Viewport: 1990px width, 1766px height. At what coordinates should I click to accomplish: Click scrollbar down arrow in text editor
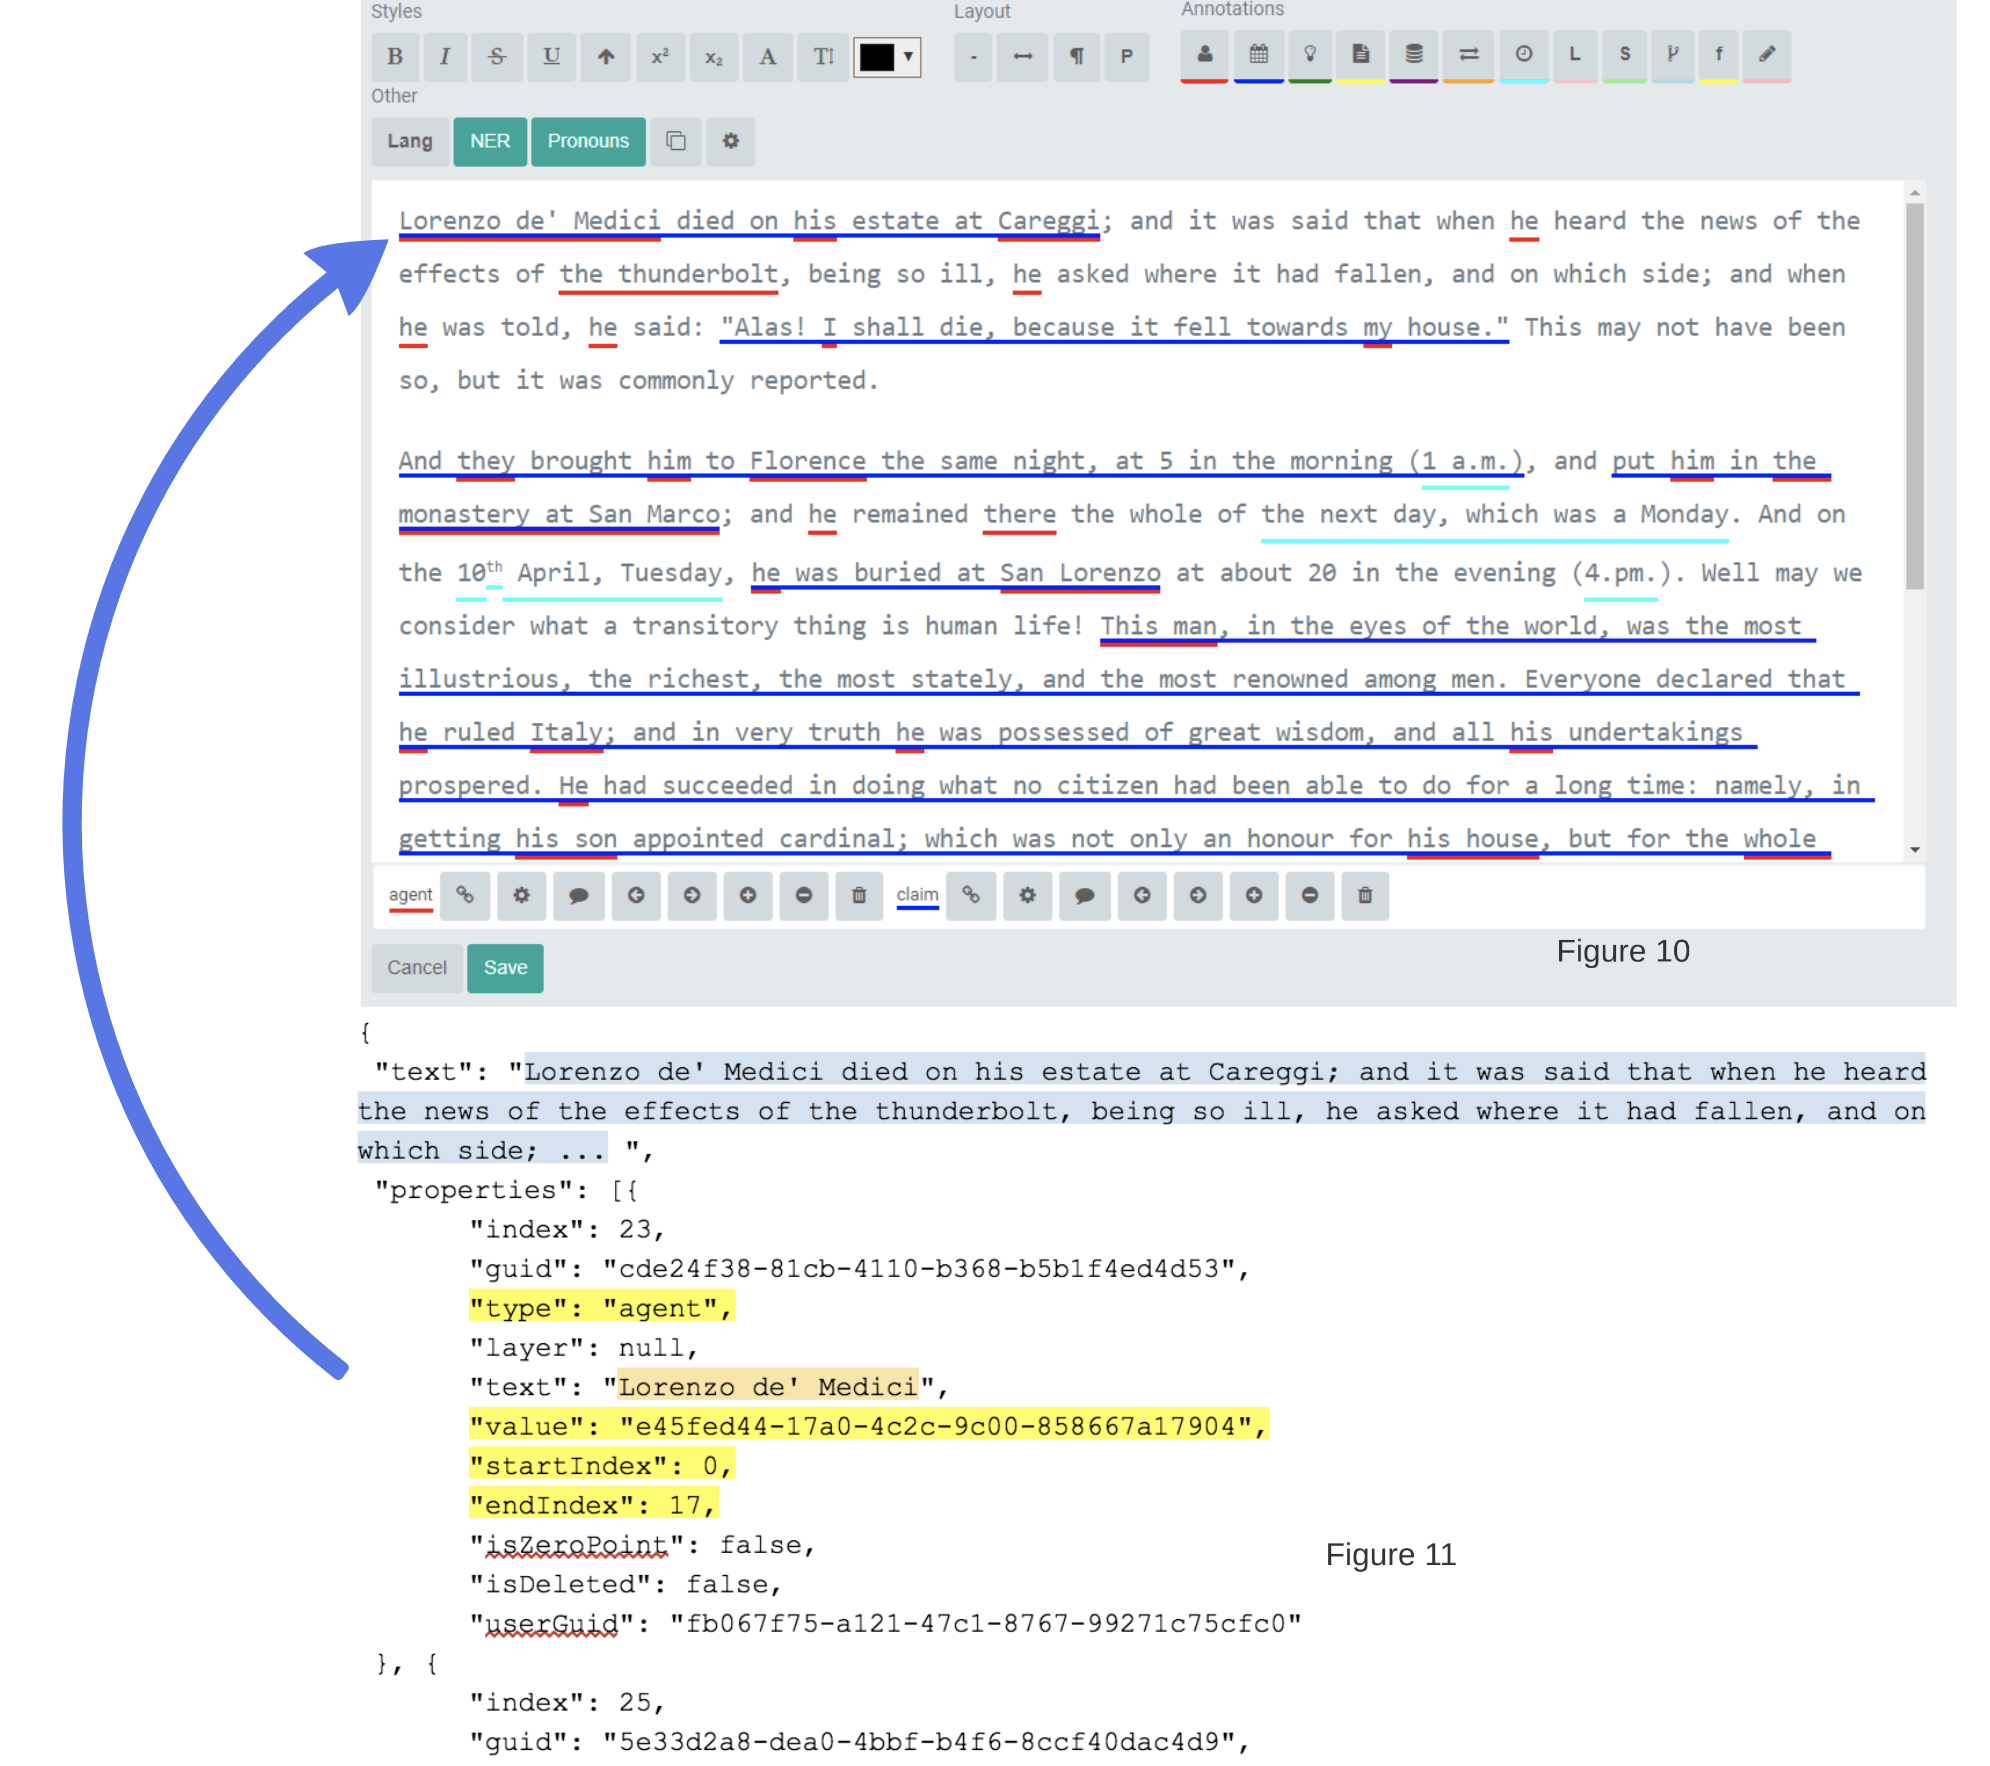1914,849
